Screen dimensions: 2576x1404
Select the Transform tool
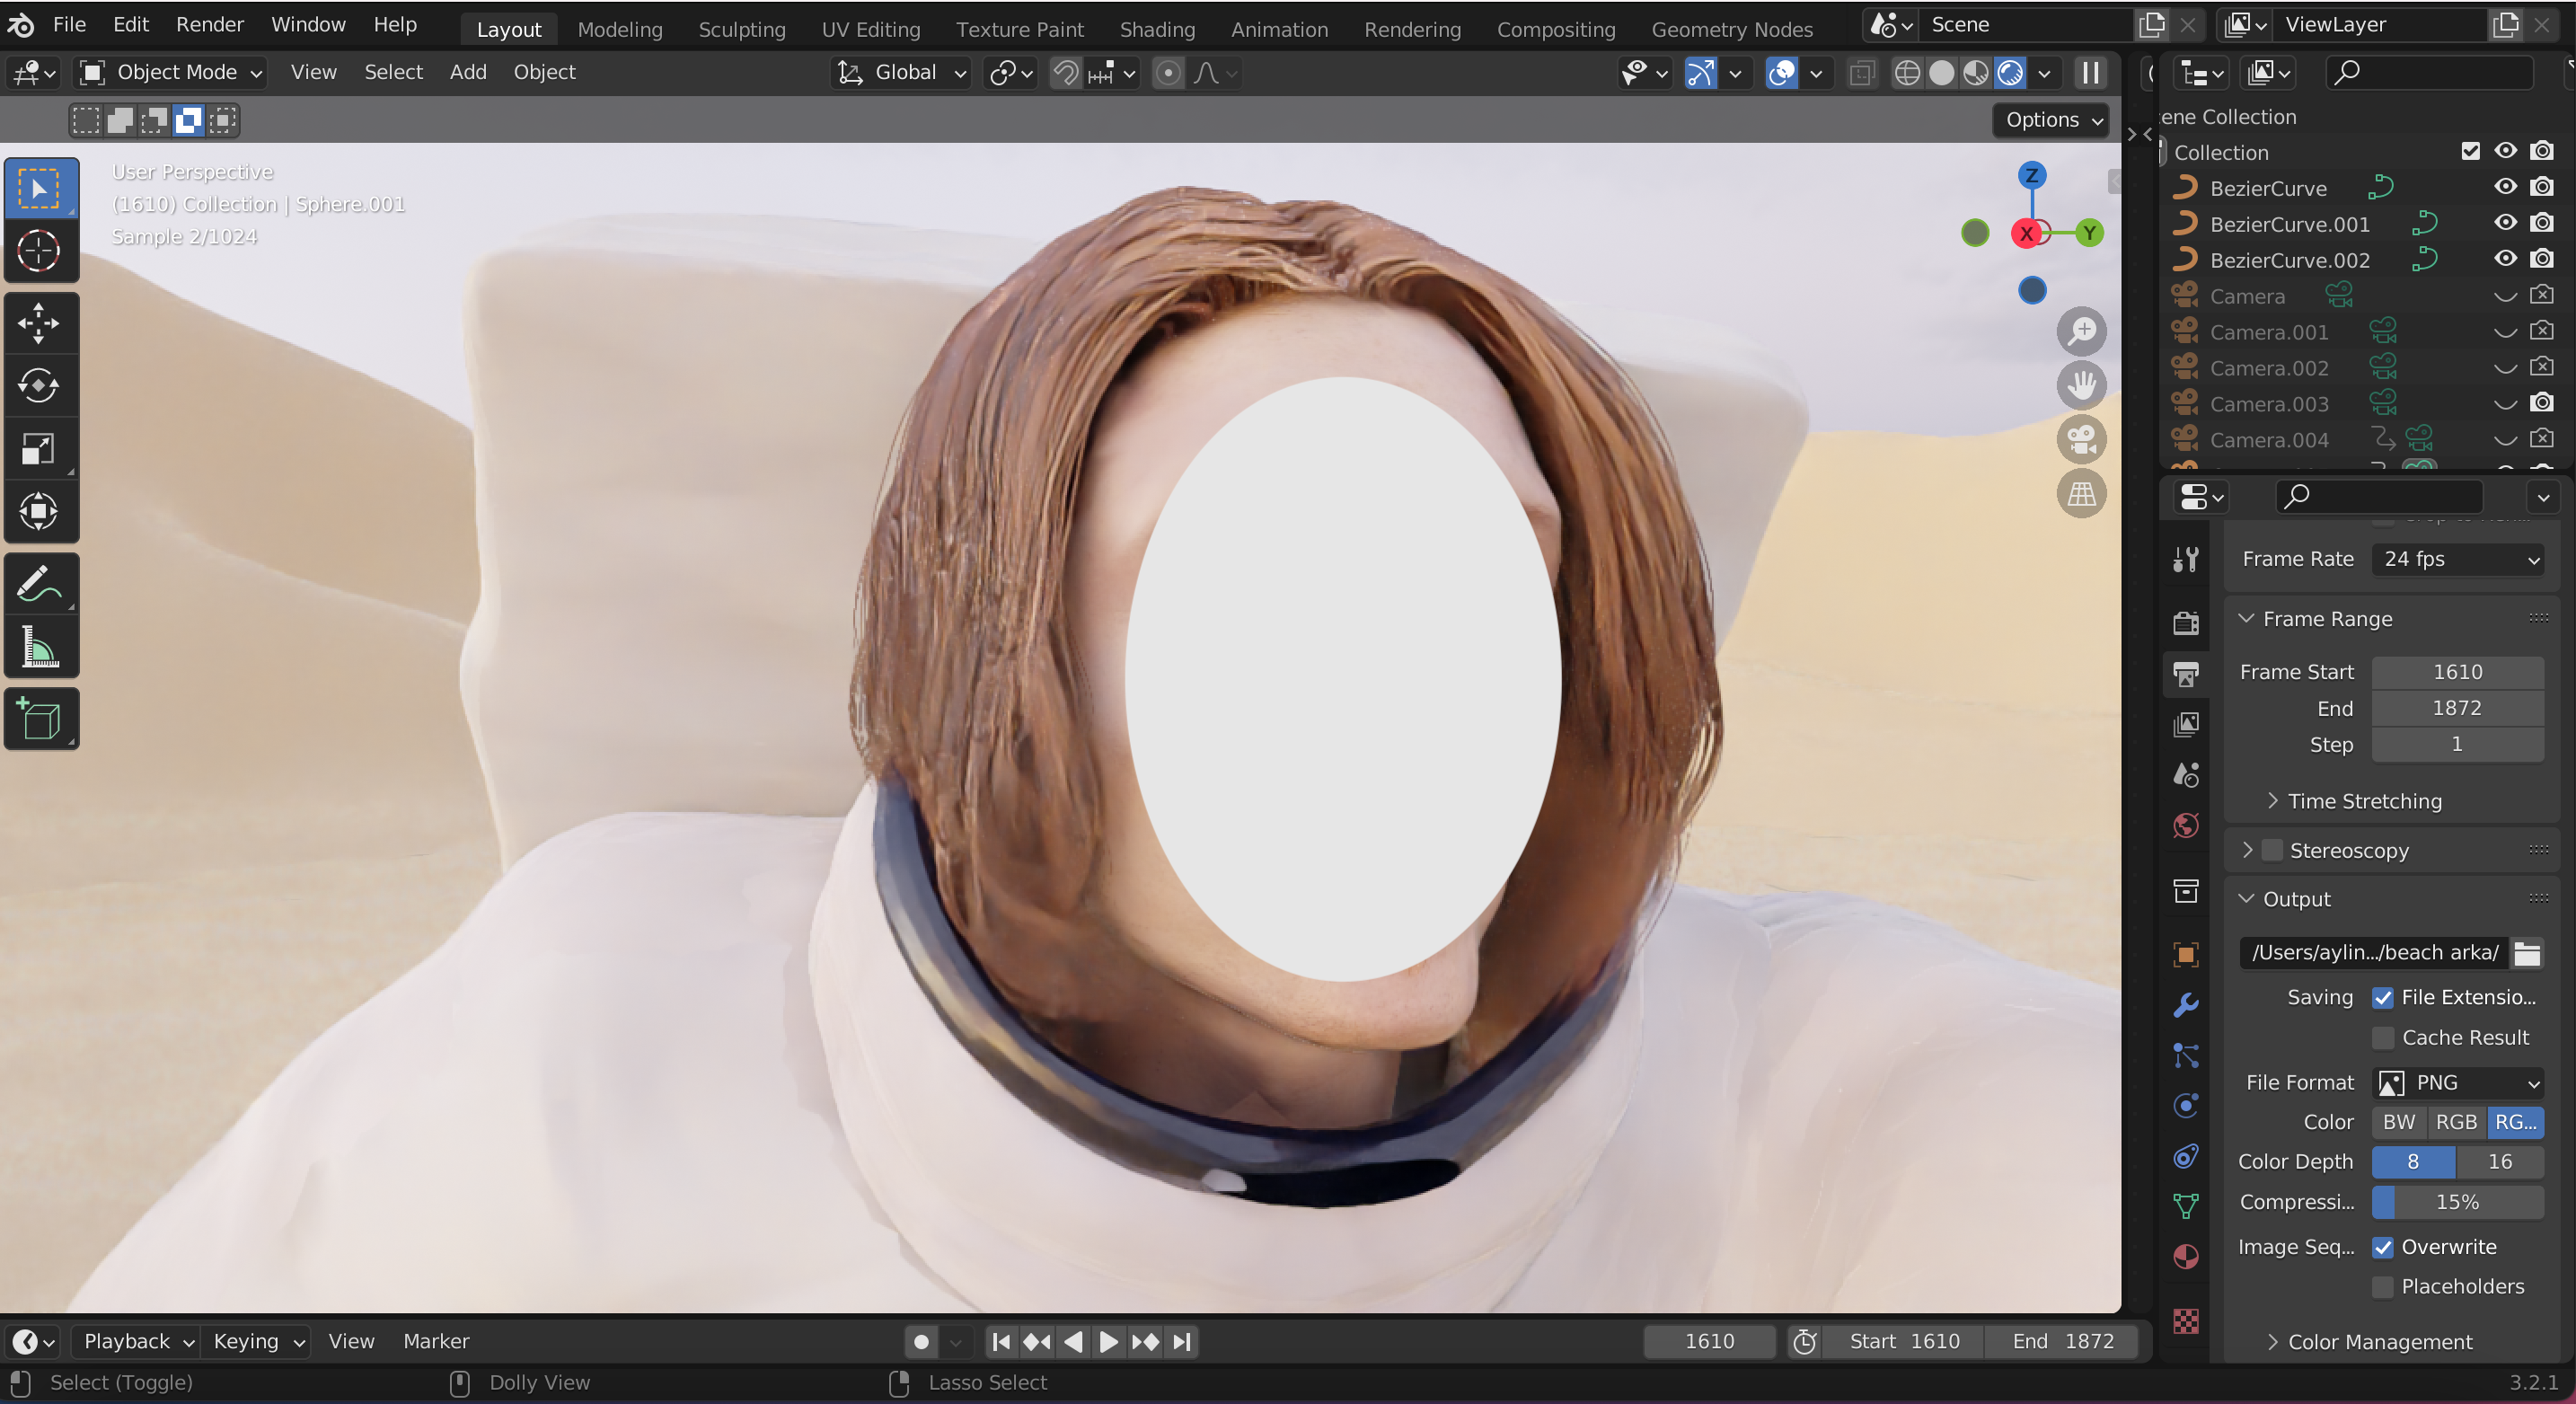point(40,511)
